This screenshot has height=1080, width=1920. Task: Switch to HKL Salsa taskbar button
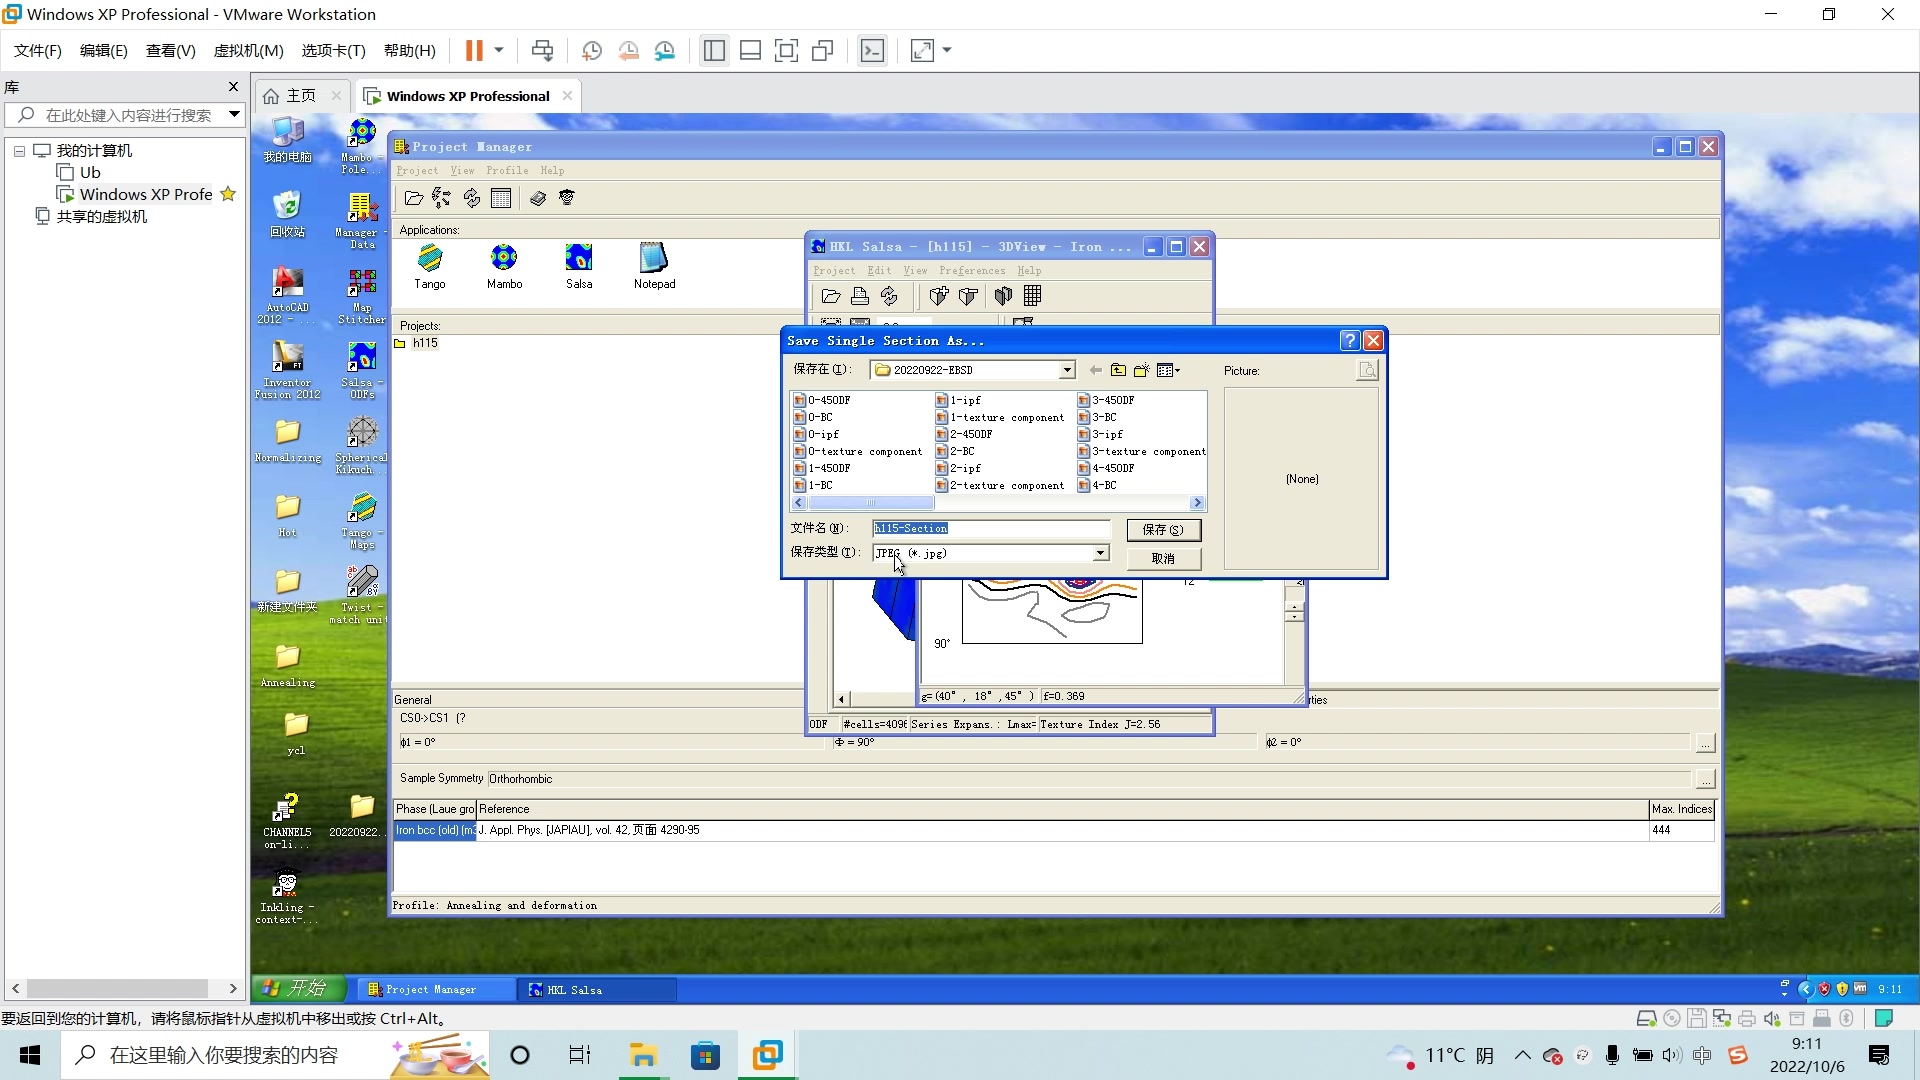(x=596, y=990)
